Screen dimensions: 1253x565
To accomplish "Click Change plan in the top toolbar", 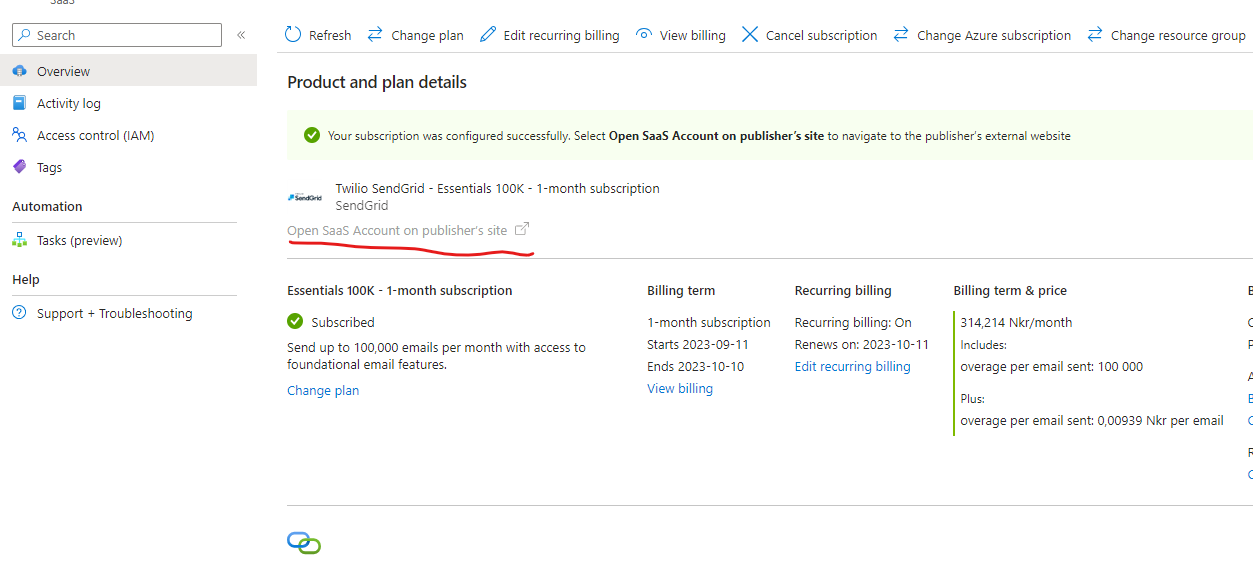I will pos(416,35).
